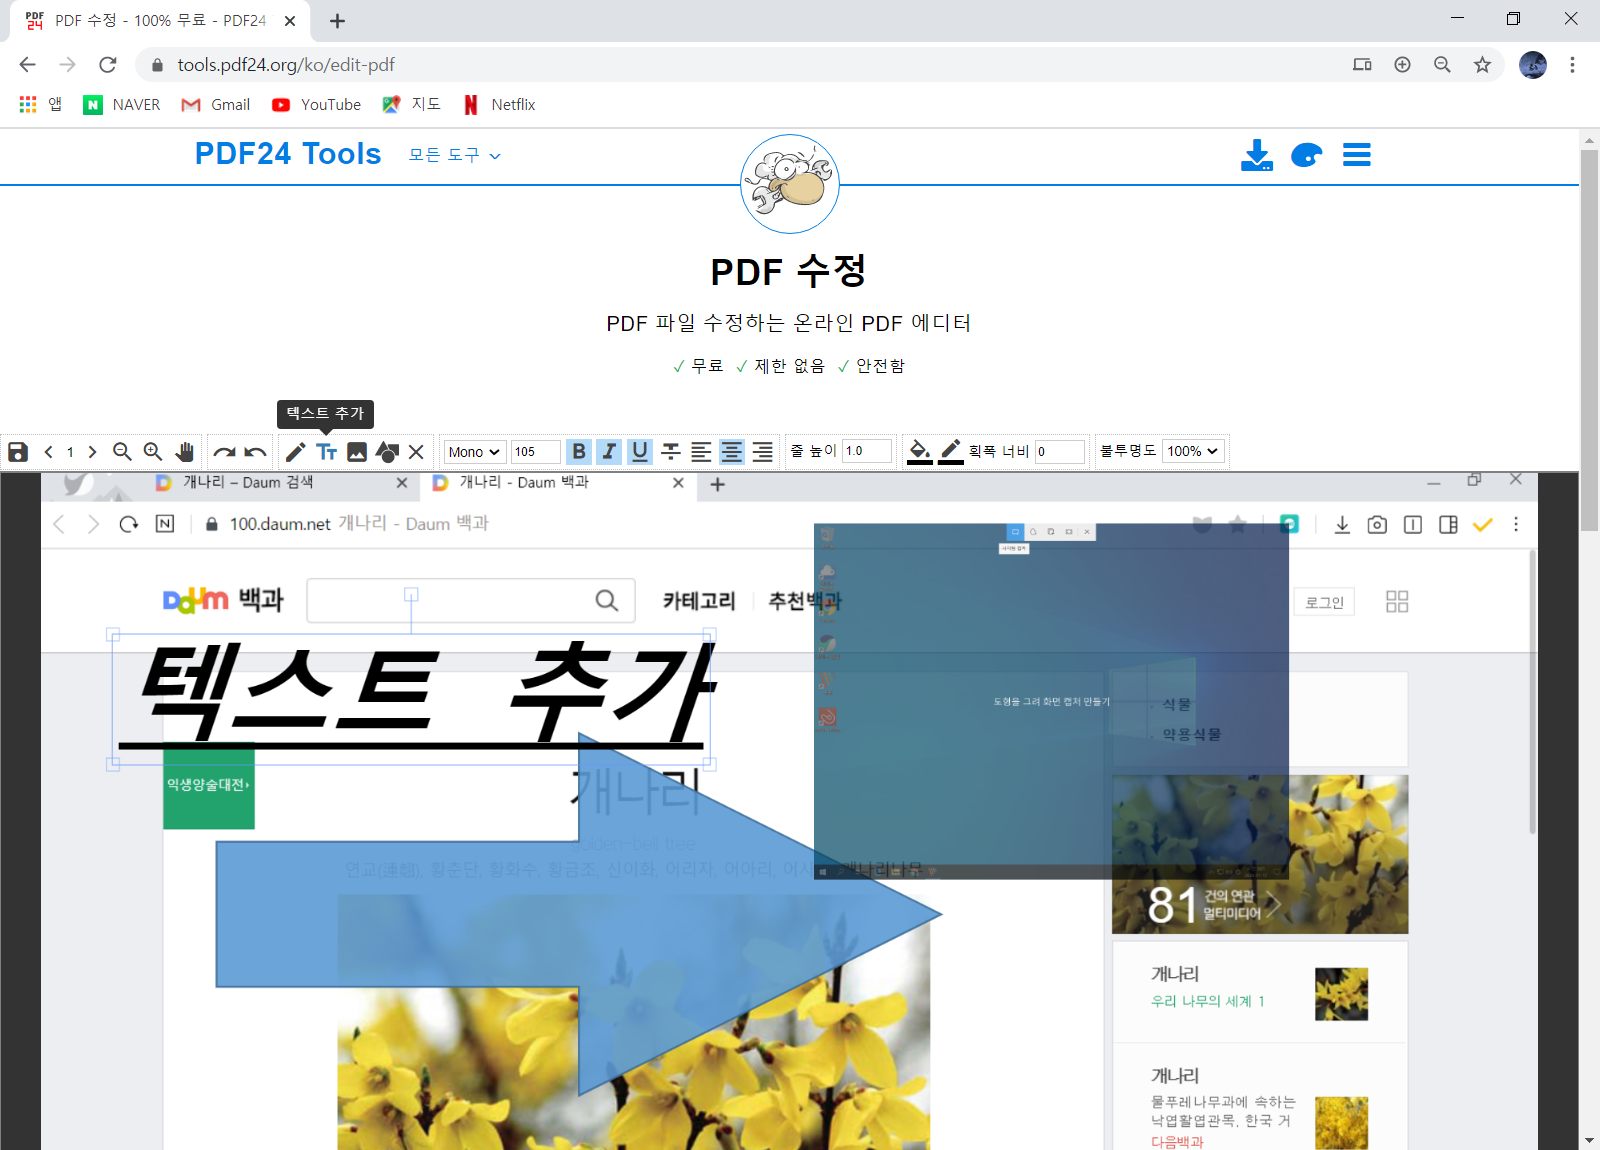Viewport: 1600px width, 1150px height.
Task: Select the add shapes tool
Action: click(x=388, y=452)
